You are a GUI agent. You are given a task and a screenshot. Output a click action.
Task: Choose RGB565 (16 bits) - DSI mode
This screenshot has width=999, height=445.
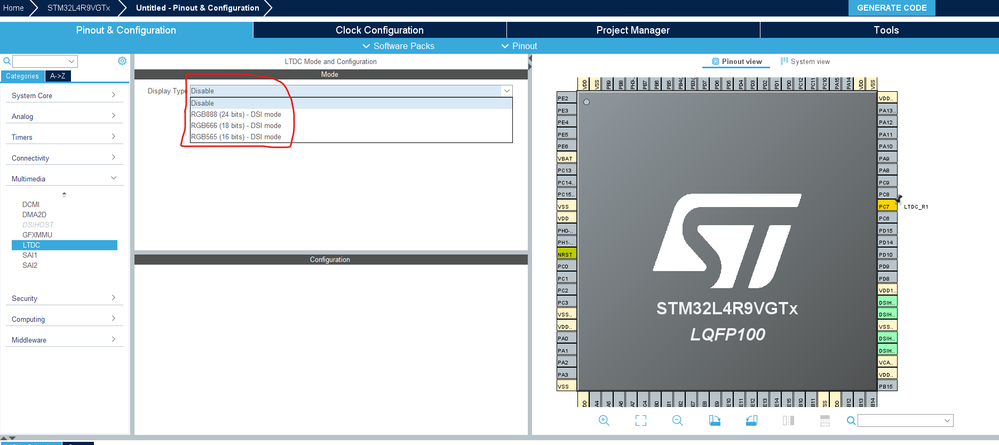(350, 136)
